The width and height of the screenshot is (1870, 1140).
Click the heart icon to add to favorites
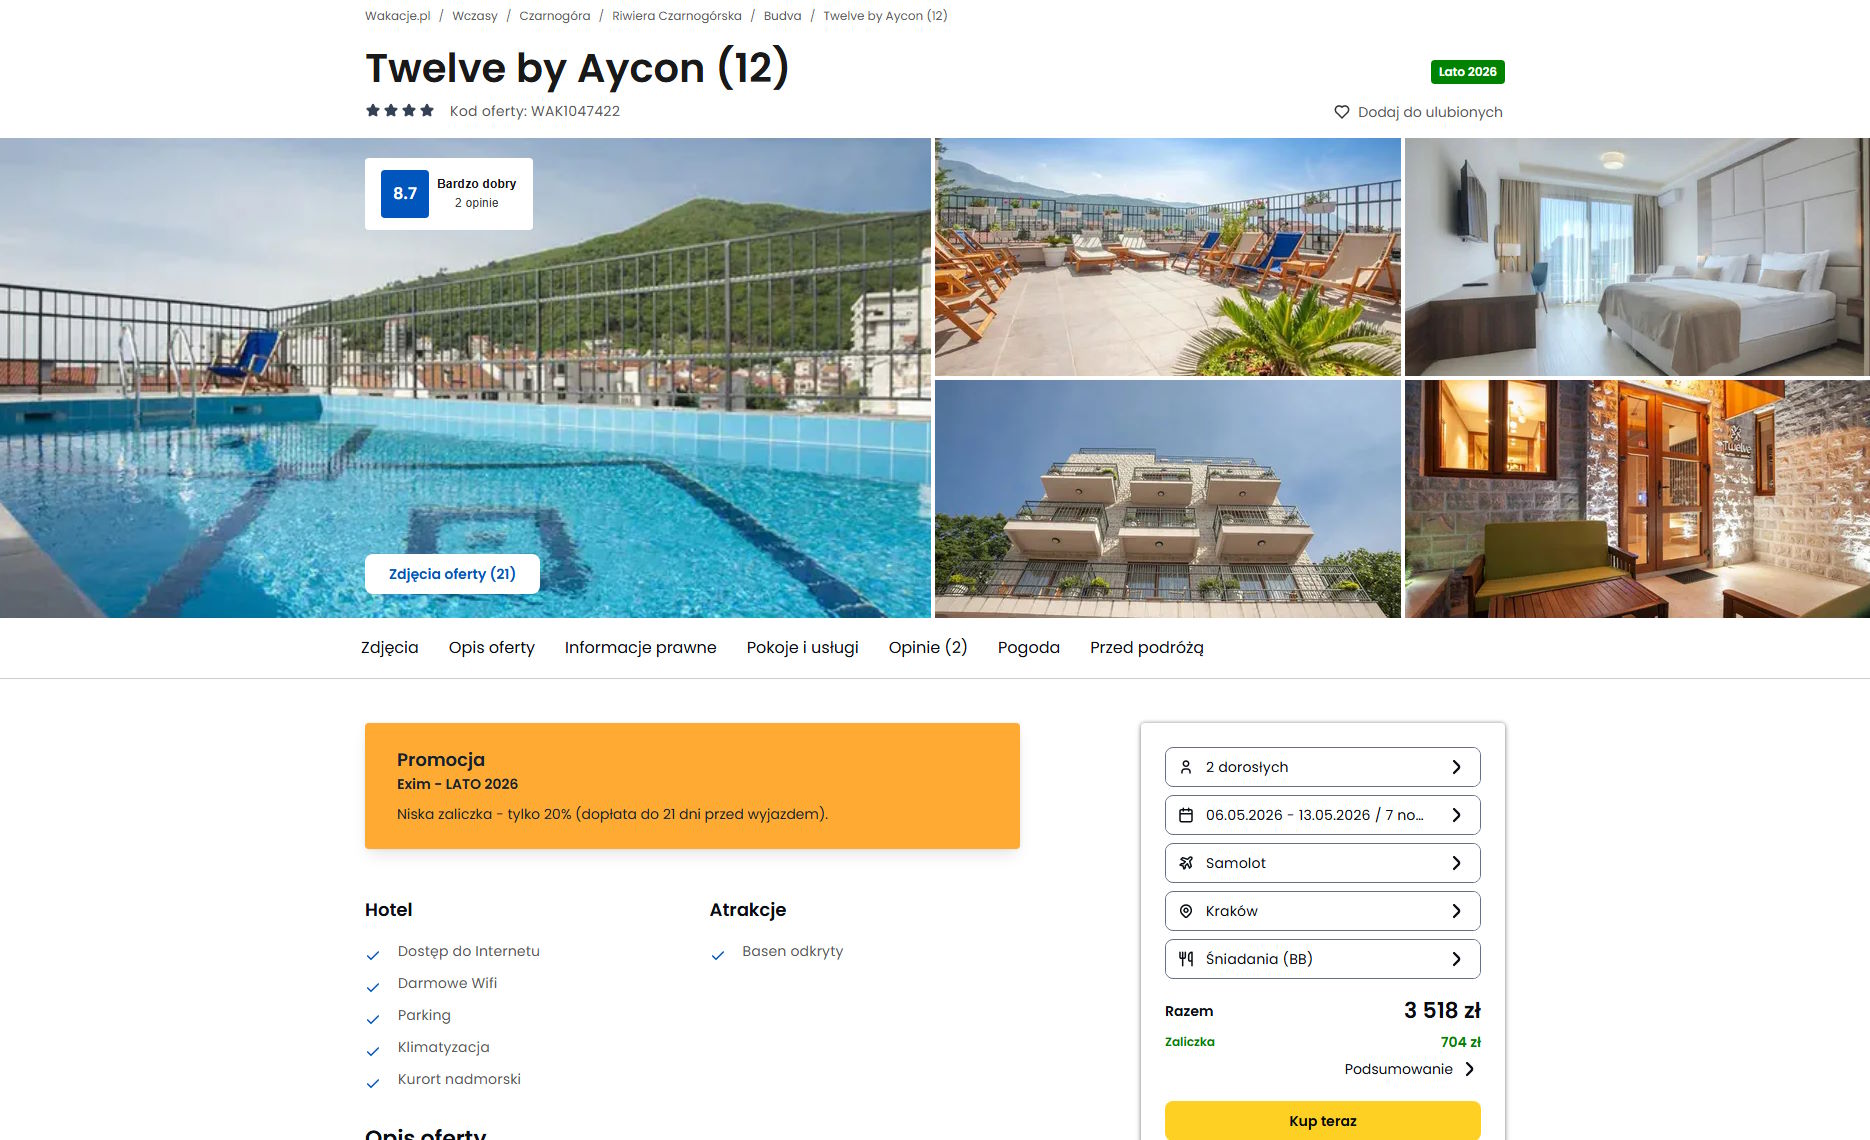tap(1342, 112)
